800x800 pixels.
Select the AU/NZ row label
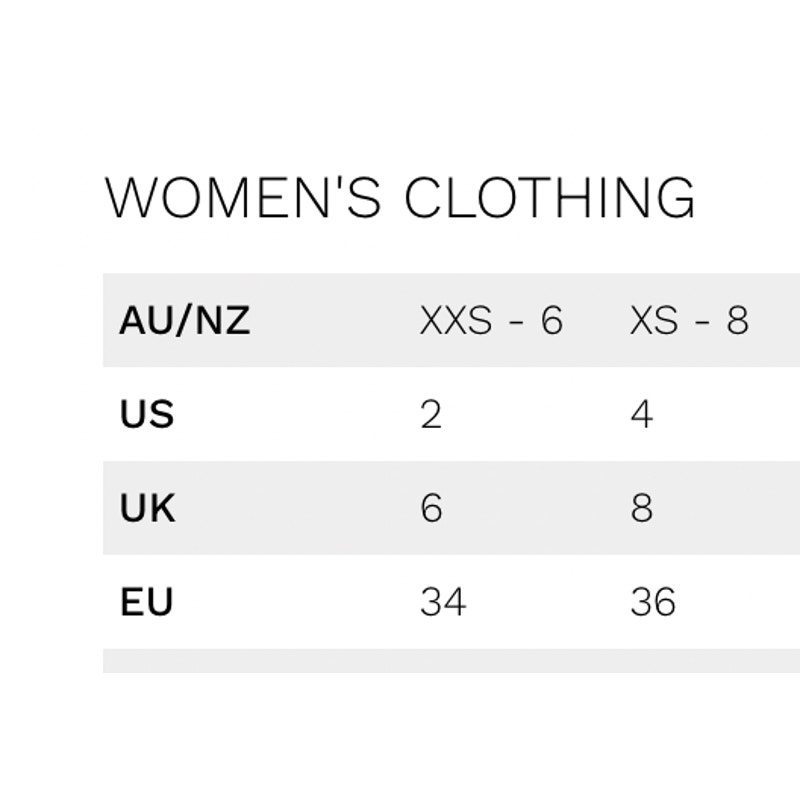[185, 320]
